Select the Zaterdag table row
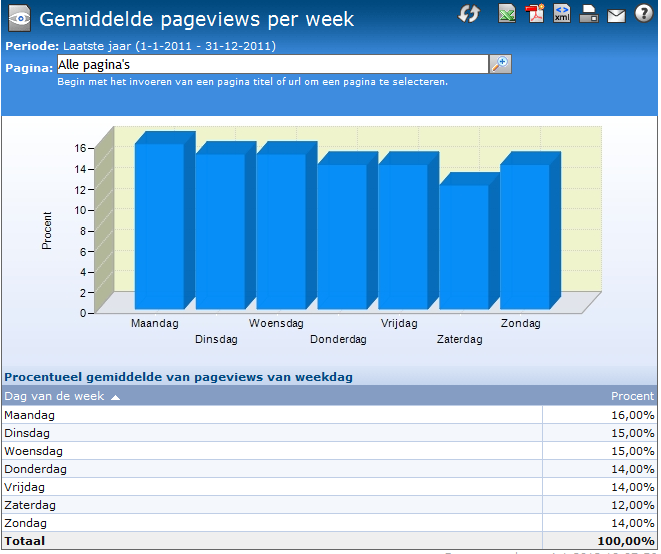This screenshot has width=661, height=554. 330,505
